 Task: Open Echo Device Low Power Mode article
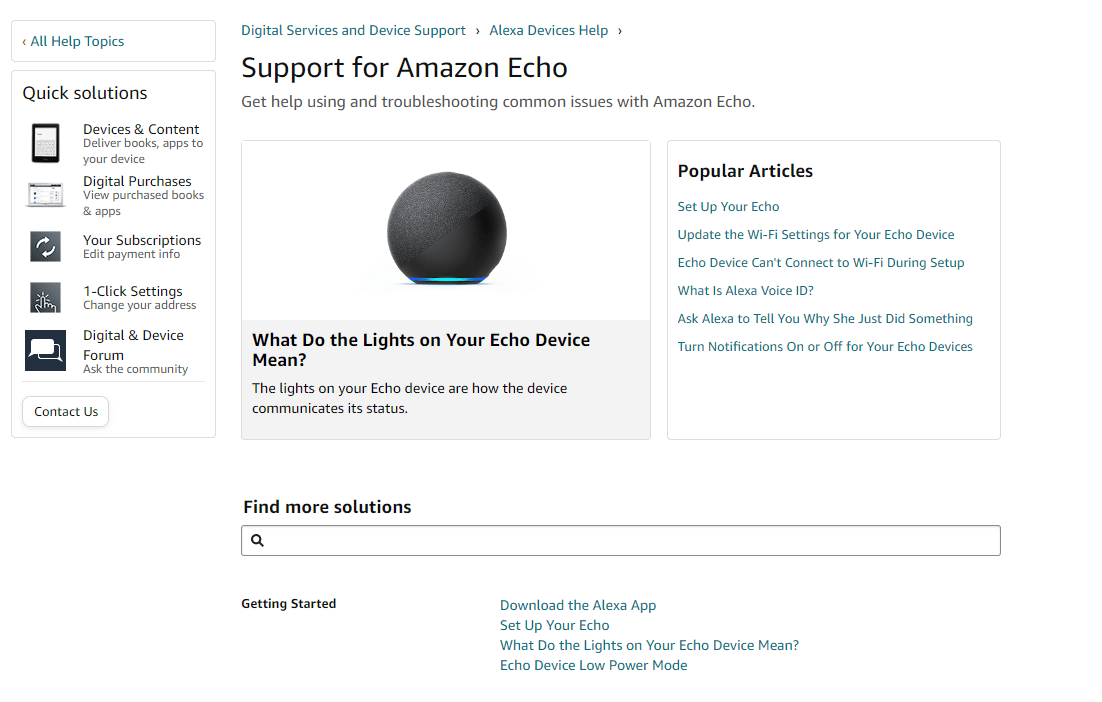pos(593,665)
